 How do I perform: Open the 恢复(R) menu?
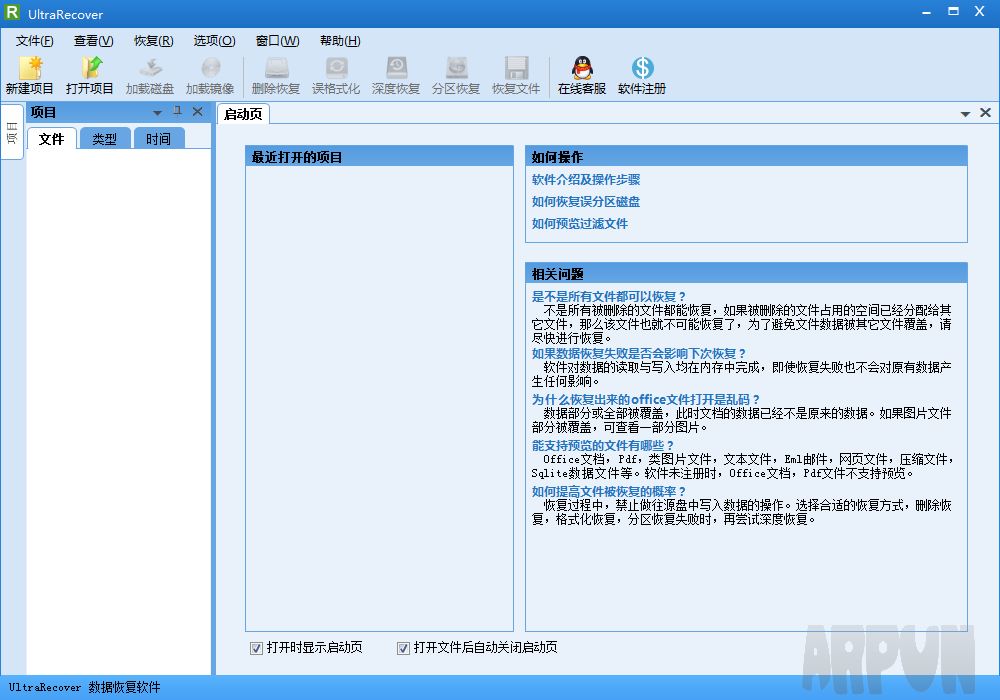click(153, 41)
